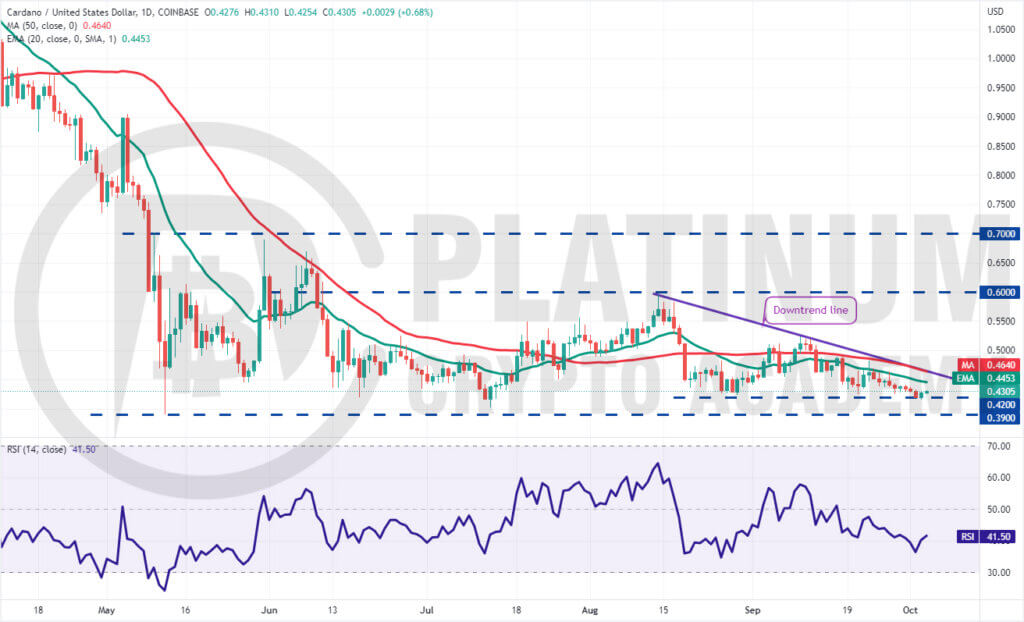1024x622 pixels.
Task: Click the blue 0.3900 level price tag
Action: [x=1000, y=418]
